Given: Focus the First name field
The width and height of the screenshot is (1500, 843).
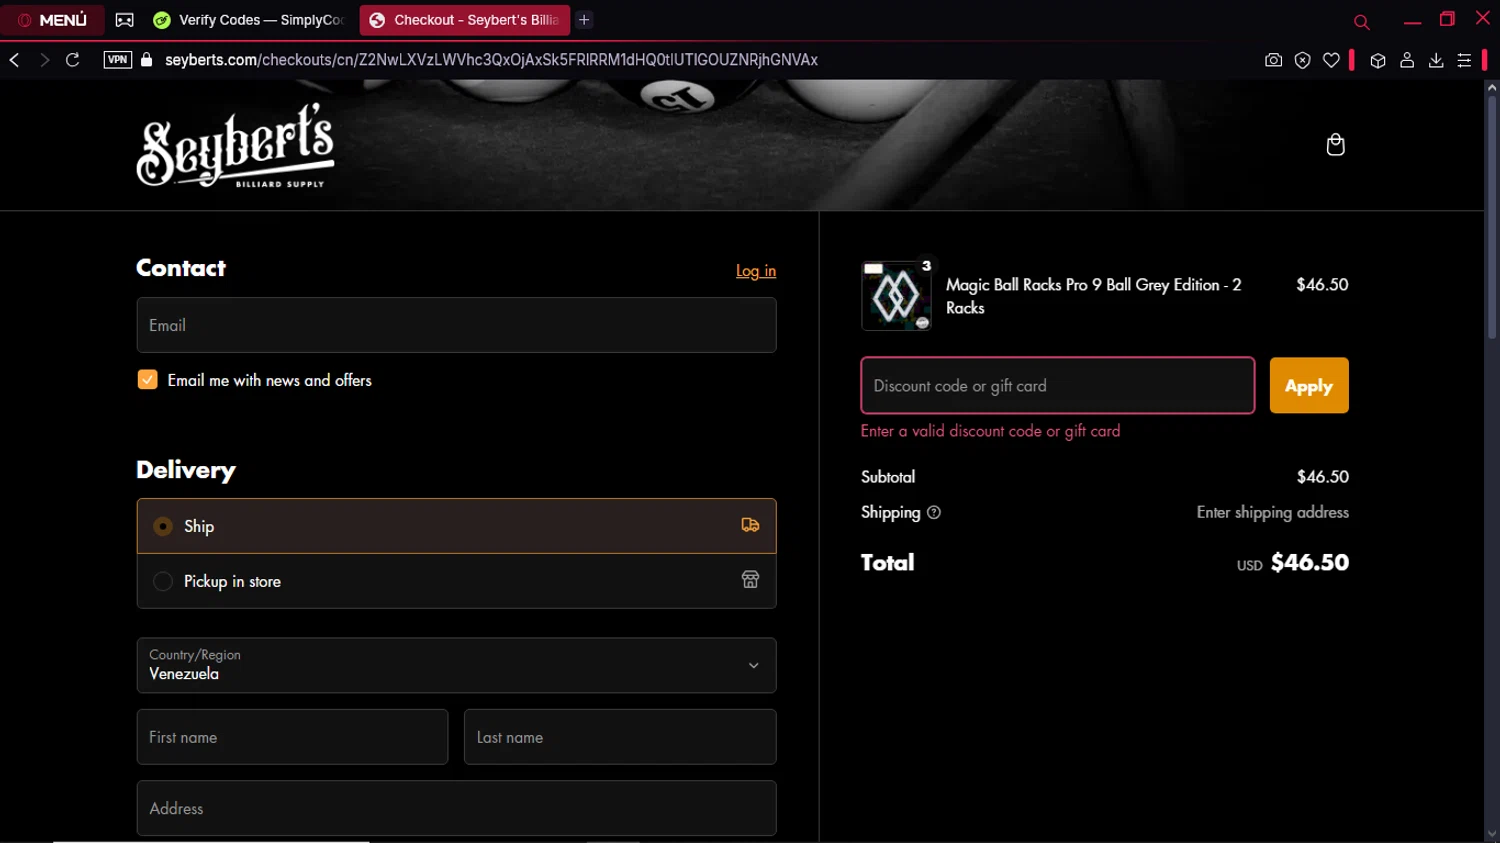Looking at the screenshot, I should 292,737.
